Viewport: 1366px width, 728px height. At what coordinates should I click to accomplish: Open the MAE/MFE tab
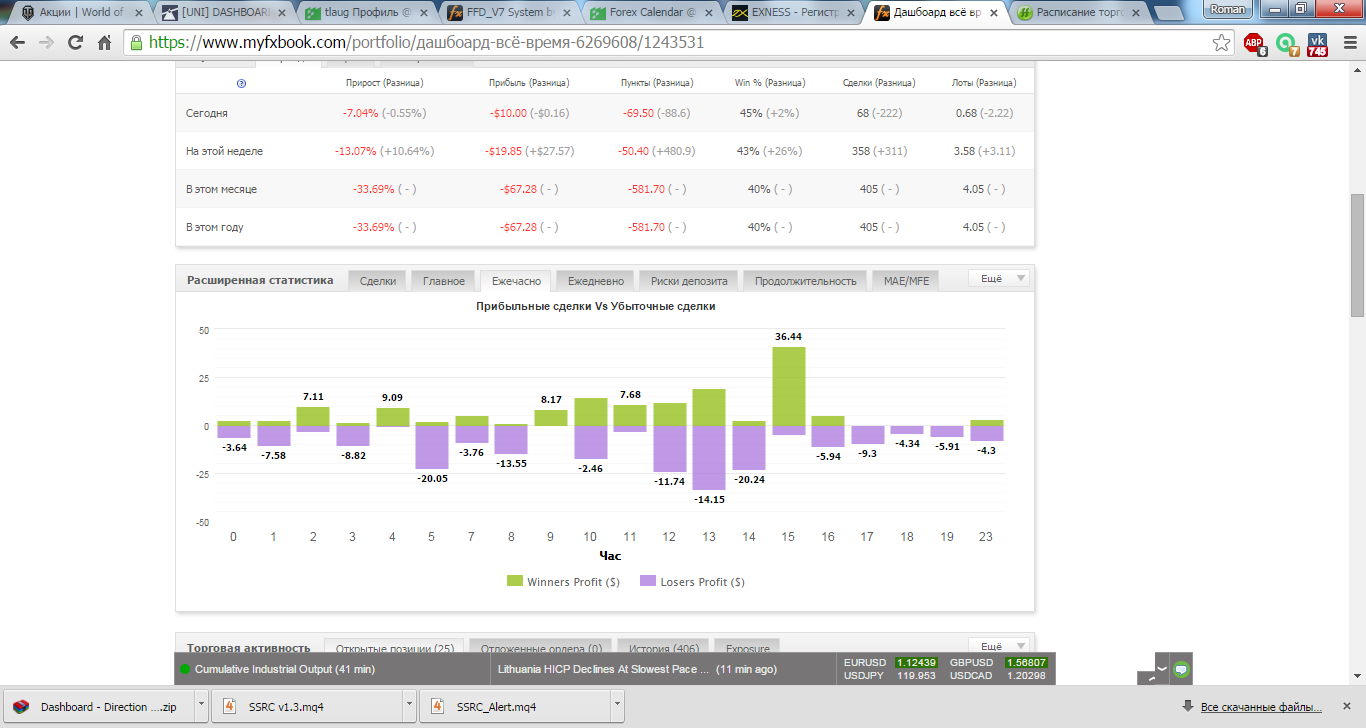point(906,281)
